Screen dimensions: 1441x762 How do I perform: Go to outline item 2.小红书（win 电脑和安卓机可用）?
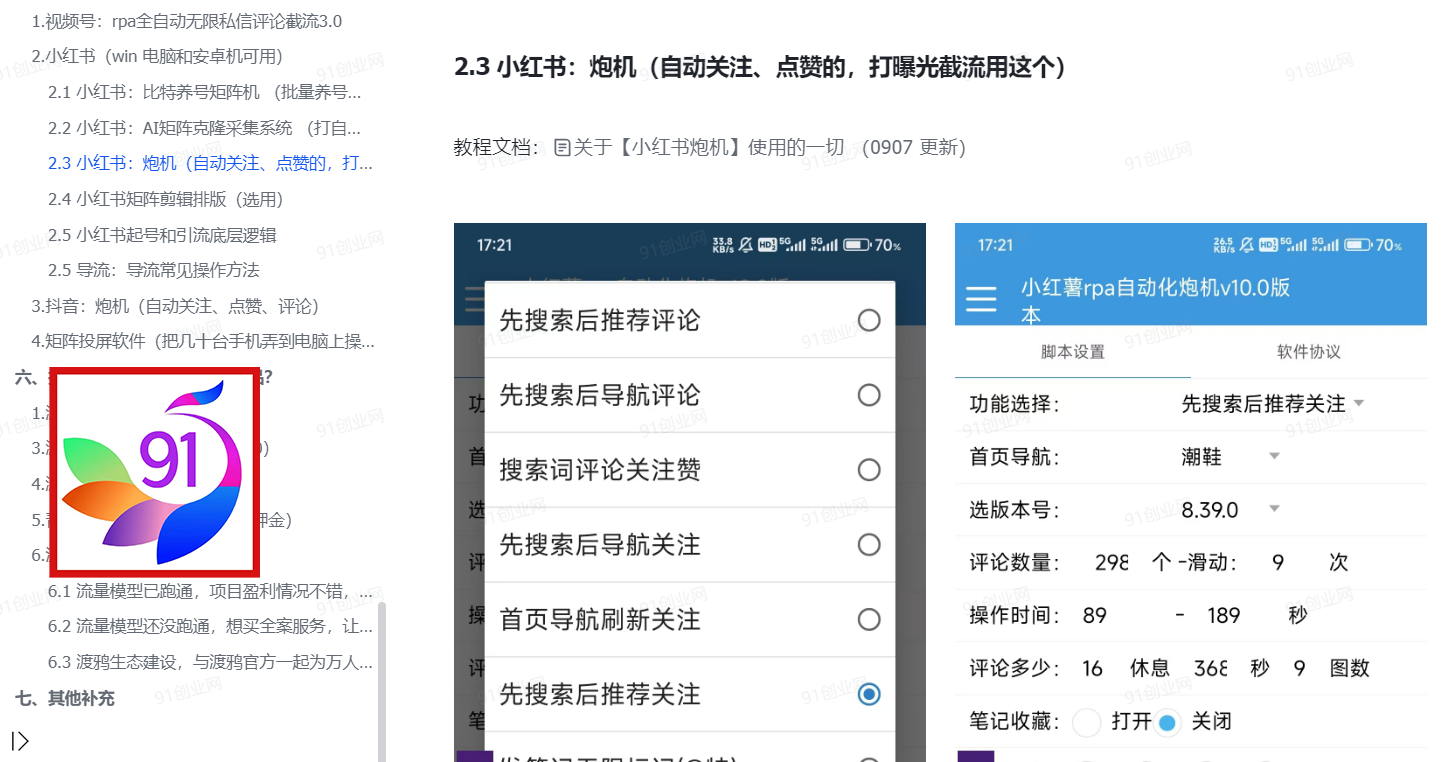pyautogui.click(x=157, y=56)
